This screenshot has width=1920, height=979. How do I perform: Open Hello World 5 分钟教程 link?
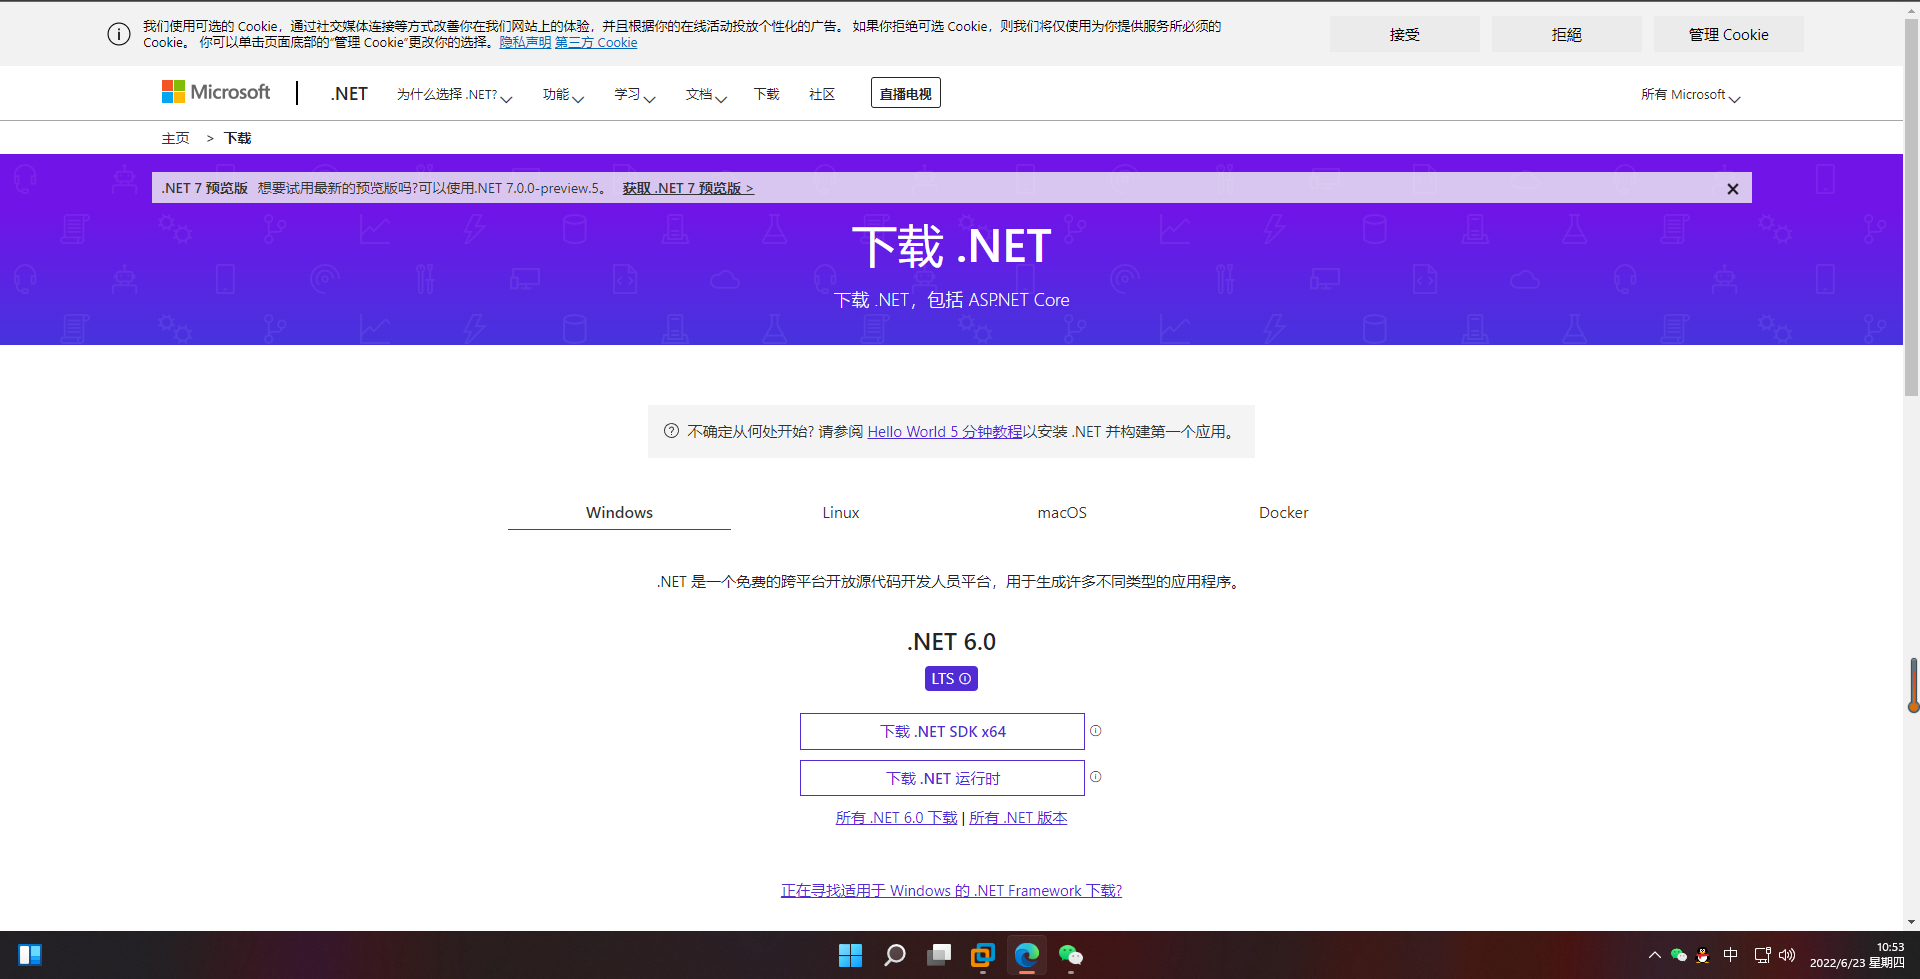click(x=945, y=431)
